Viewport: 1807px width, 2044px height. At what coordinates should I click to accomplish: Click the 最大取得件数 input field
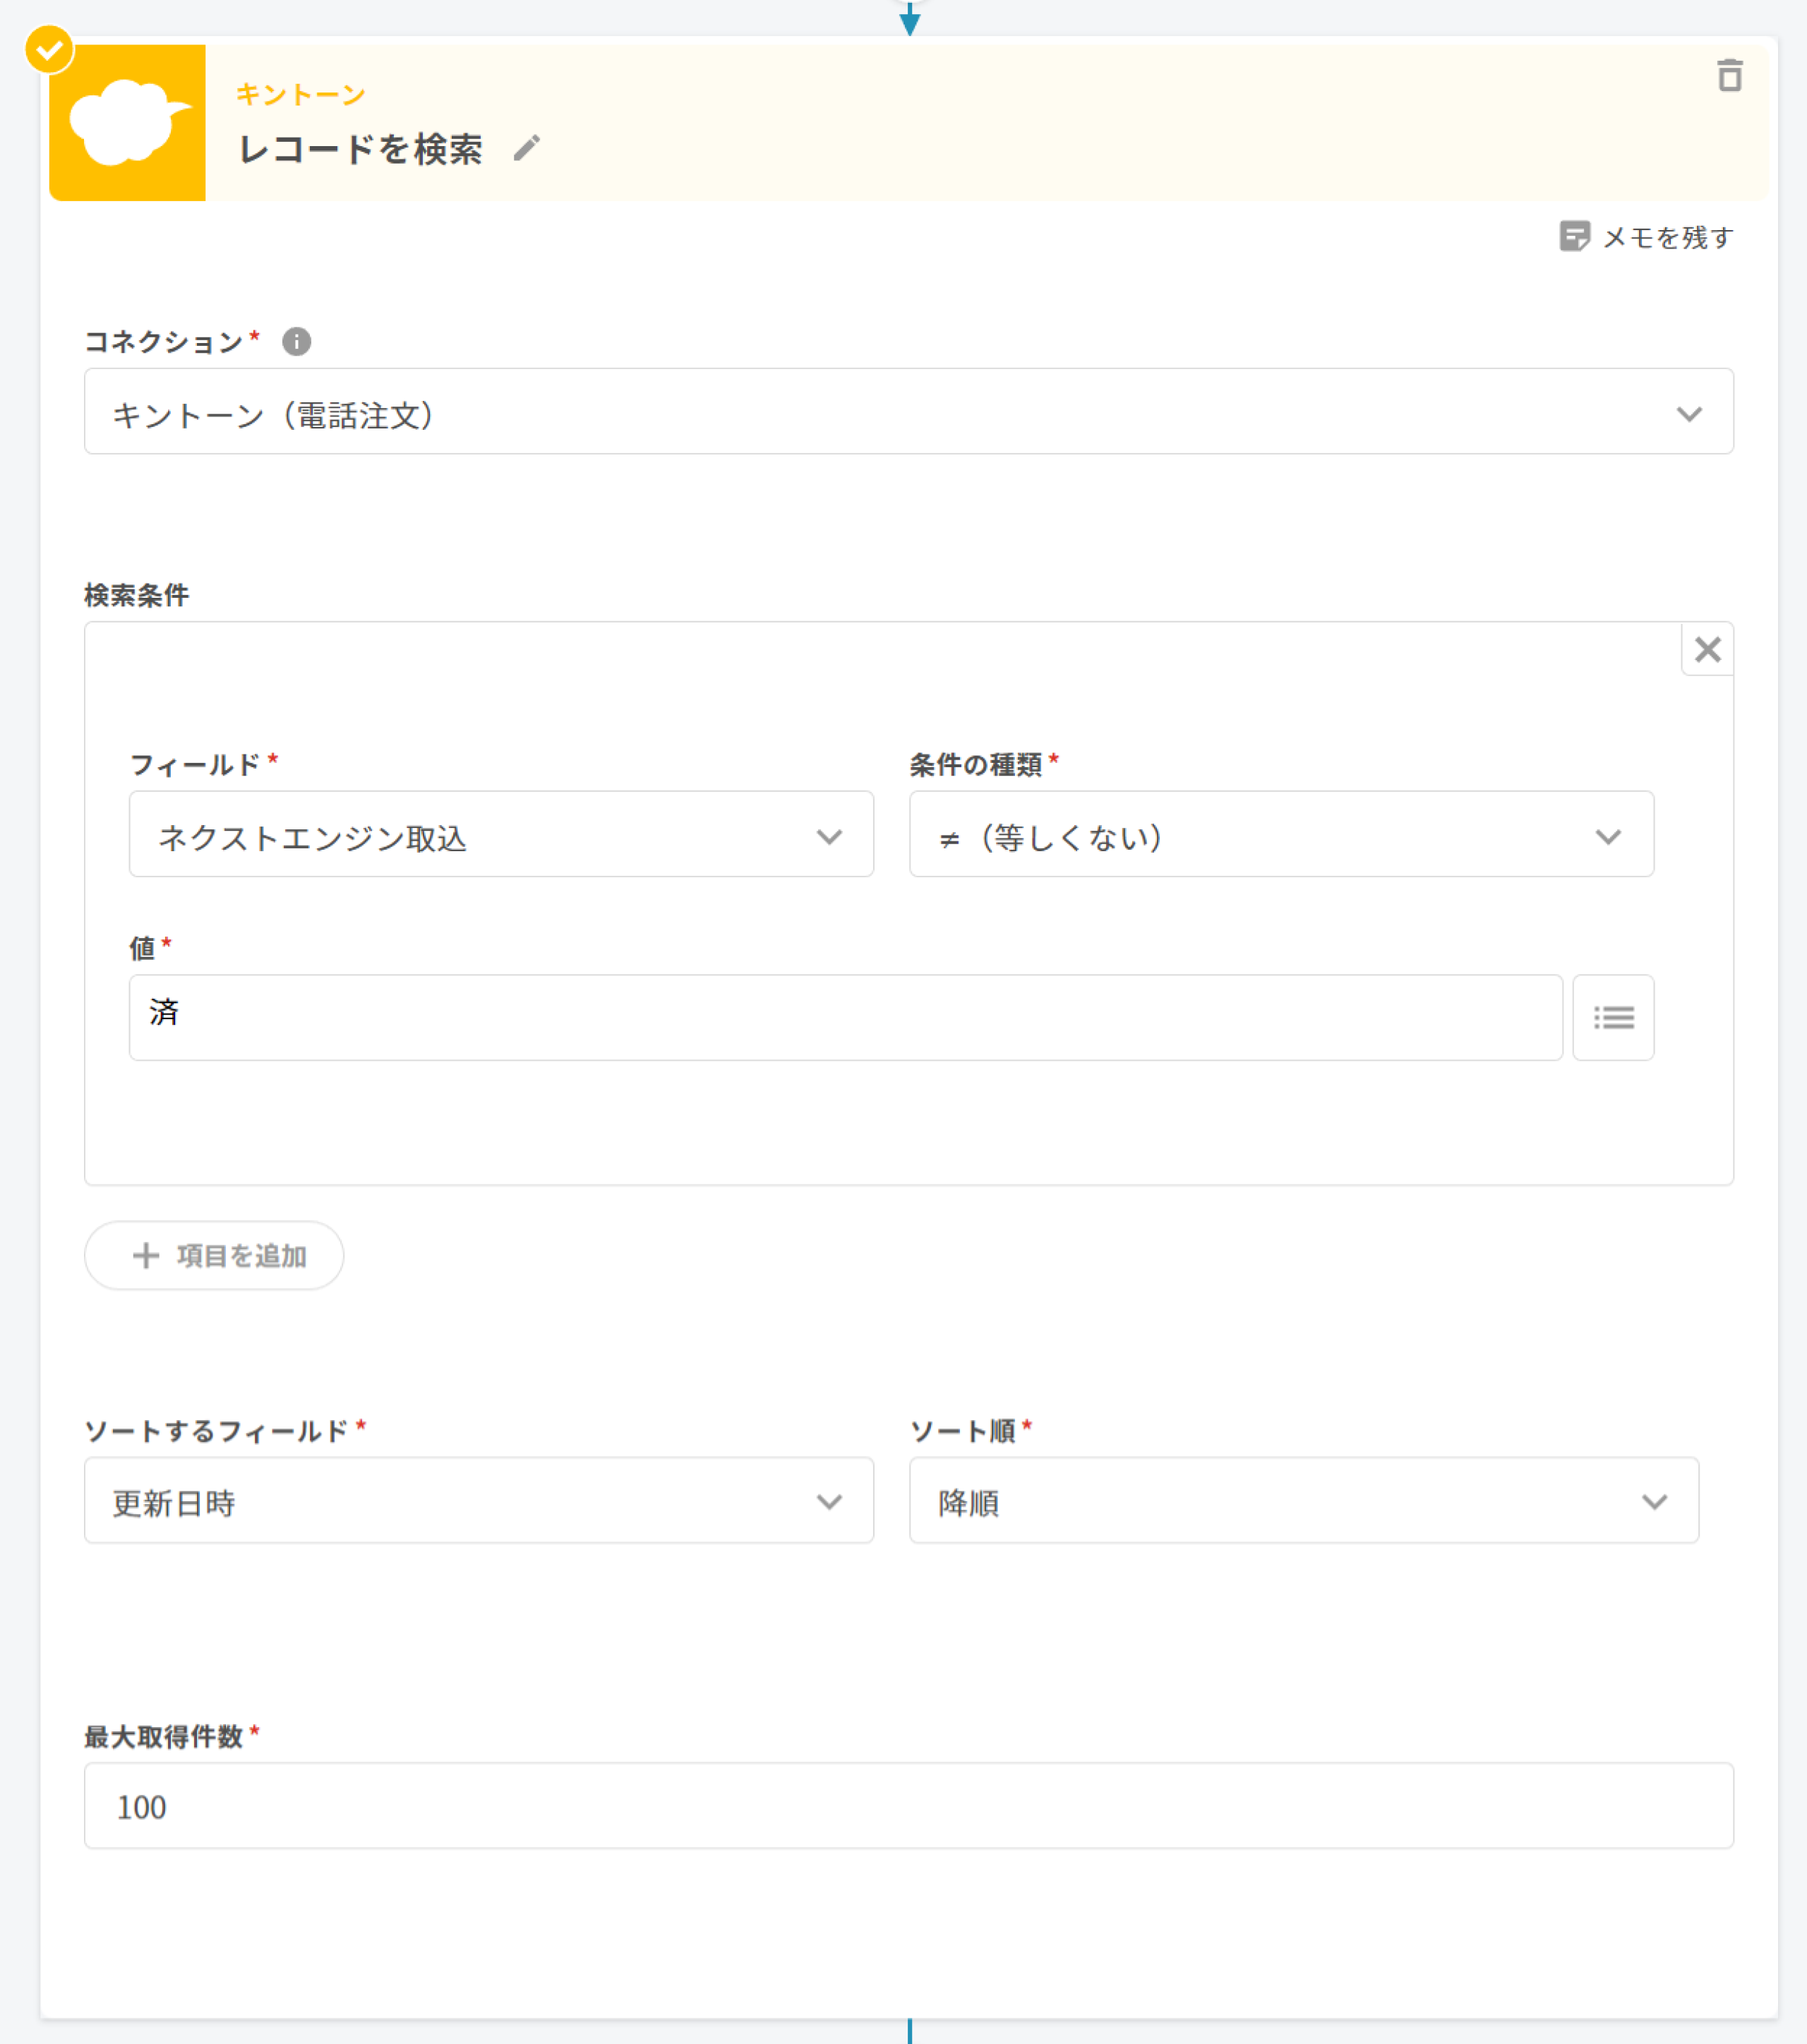[x=908, y=1805]
